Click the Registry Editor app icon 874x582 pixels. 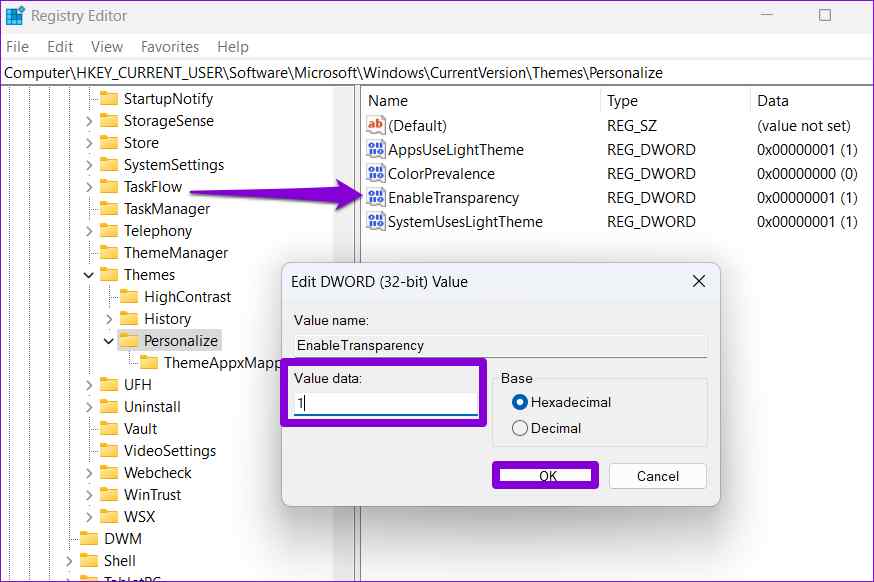pyautogui.click(x=14, y=16)
